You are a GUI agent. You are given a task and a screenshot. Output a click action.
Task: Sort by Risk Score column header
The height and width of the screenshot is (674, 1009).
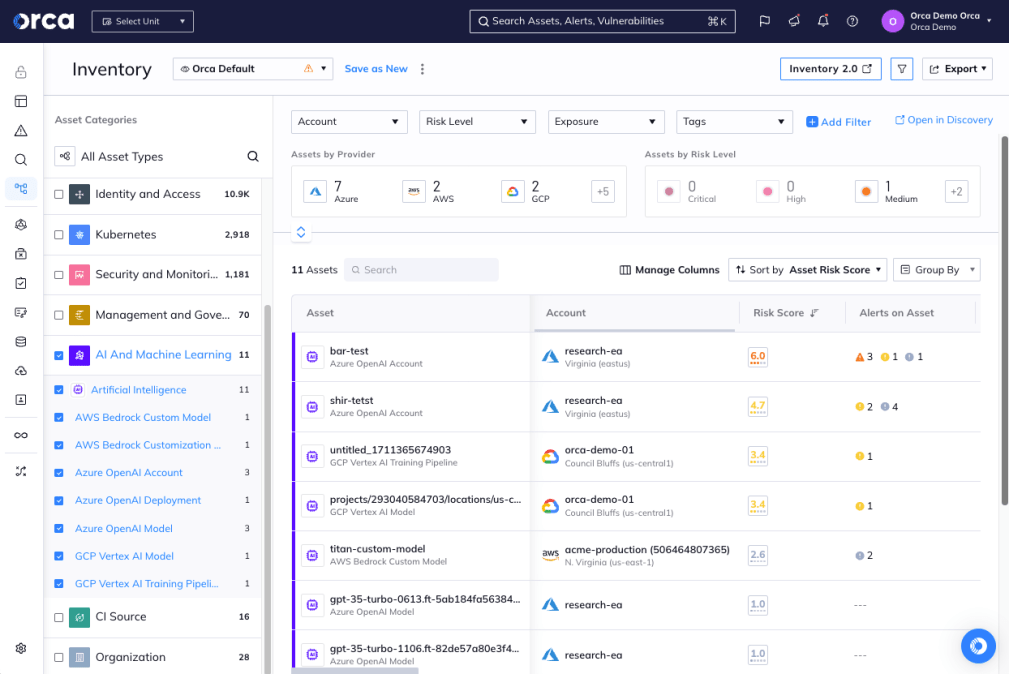(785, 313)
